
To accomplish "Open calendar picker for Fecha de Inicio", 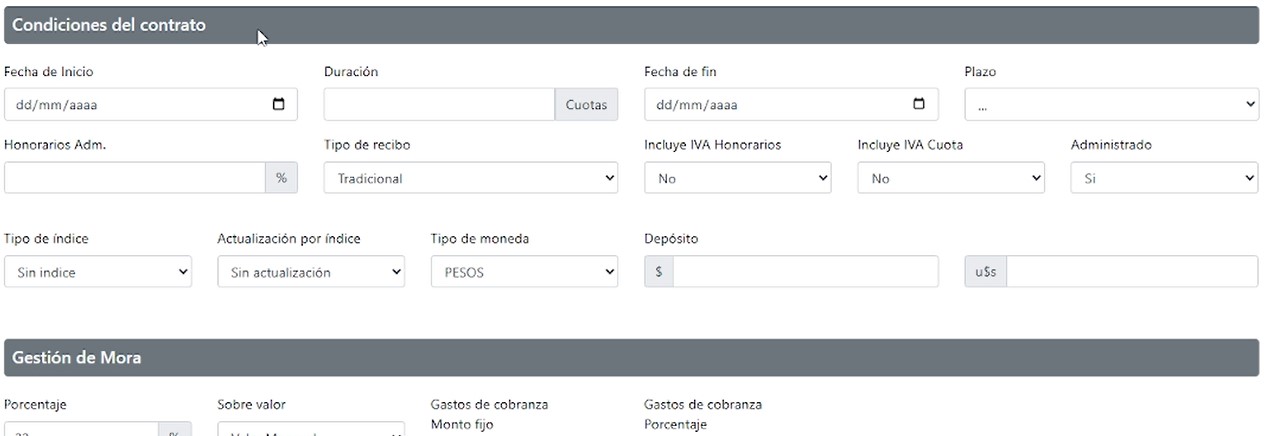I will click(278, 104).
